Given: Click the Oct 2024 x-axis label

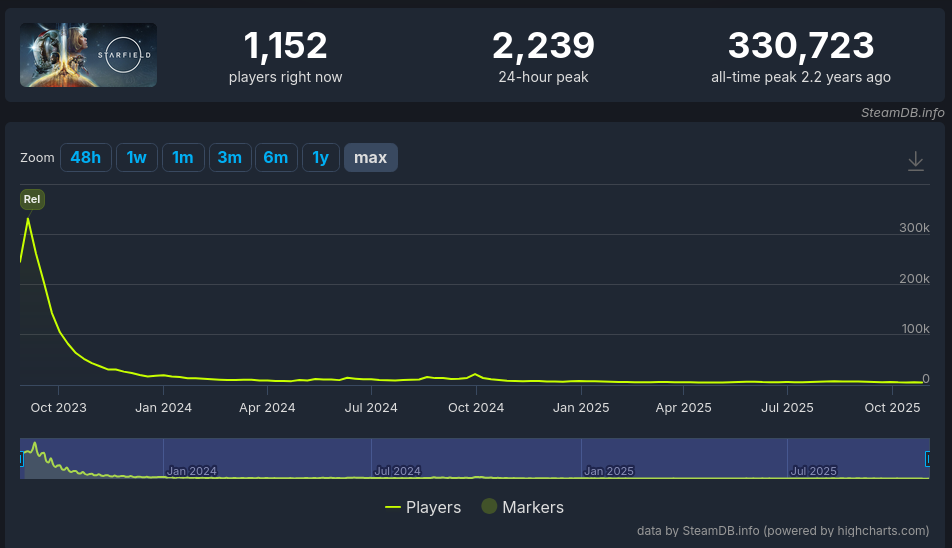Looking at the screenshot, I should pos(476,408).
